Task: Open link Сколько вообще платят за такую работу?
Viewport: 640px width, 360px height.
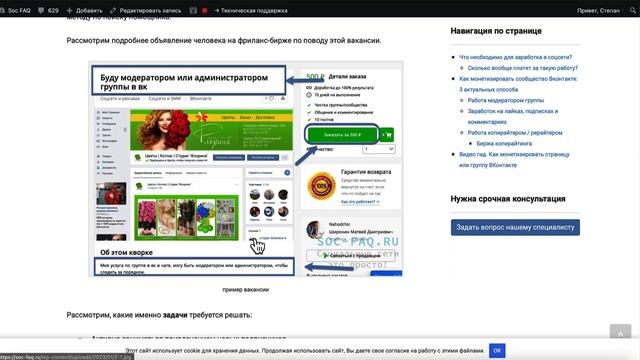Action: coord(523,68)
